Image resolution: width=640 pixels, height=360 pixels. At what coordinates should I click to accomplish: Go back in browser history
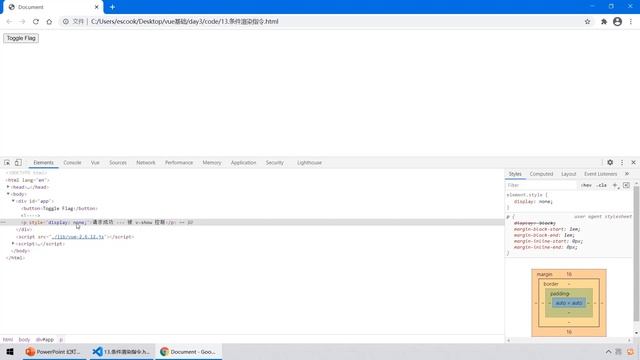(9, 22)
